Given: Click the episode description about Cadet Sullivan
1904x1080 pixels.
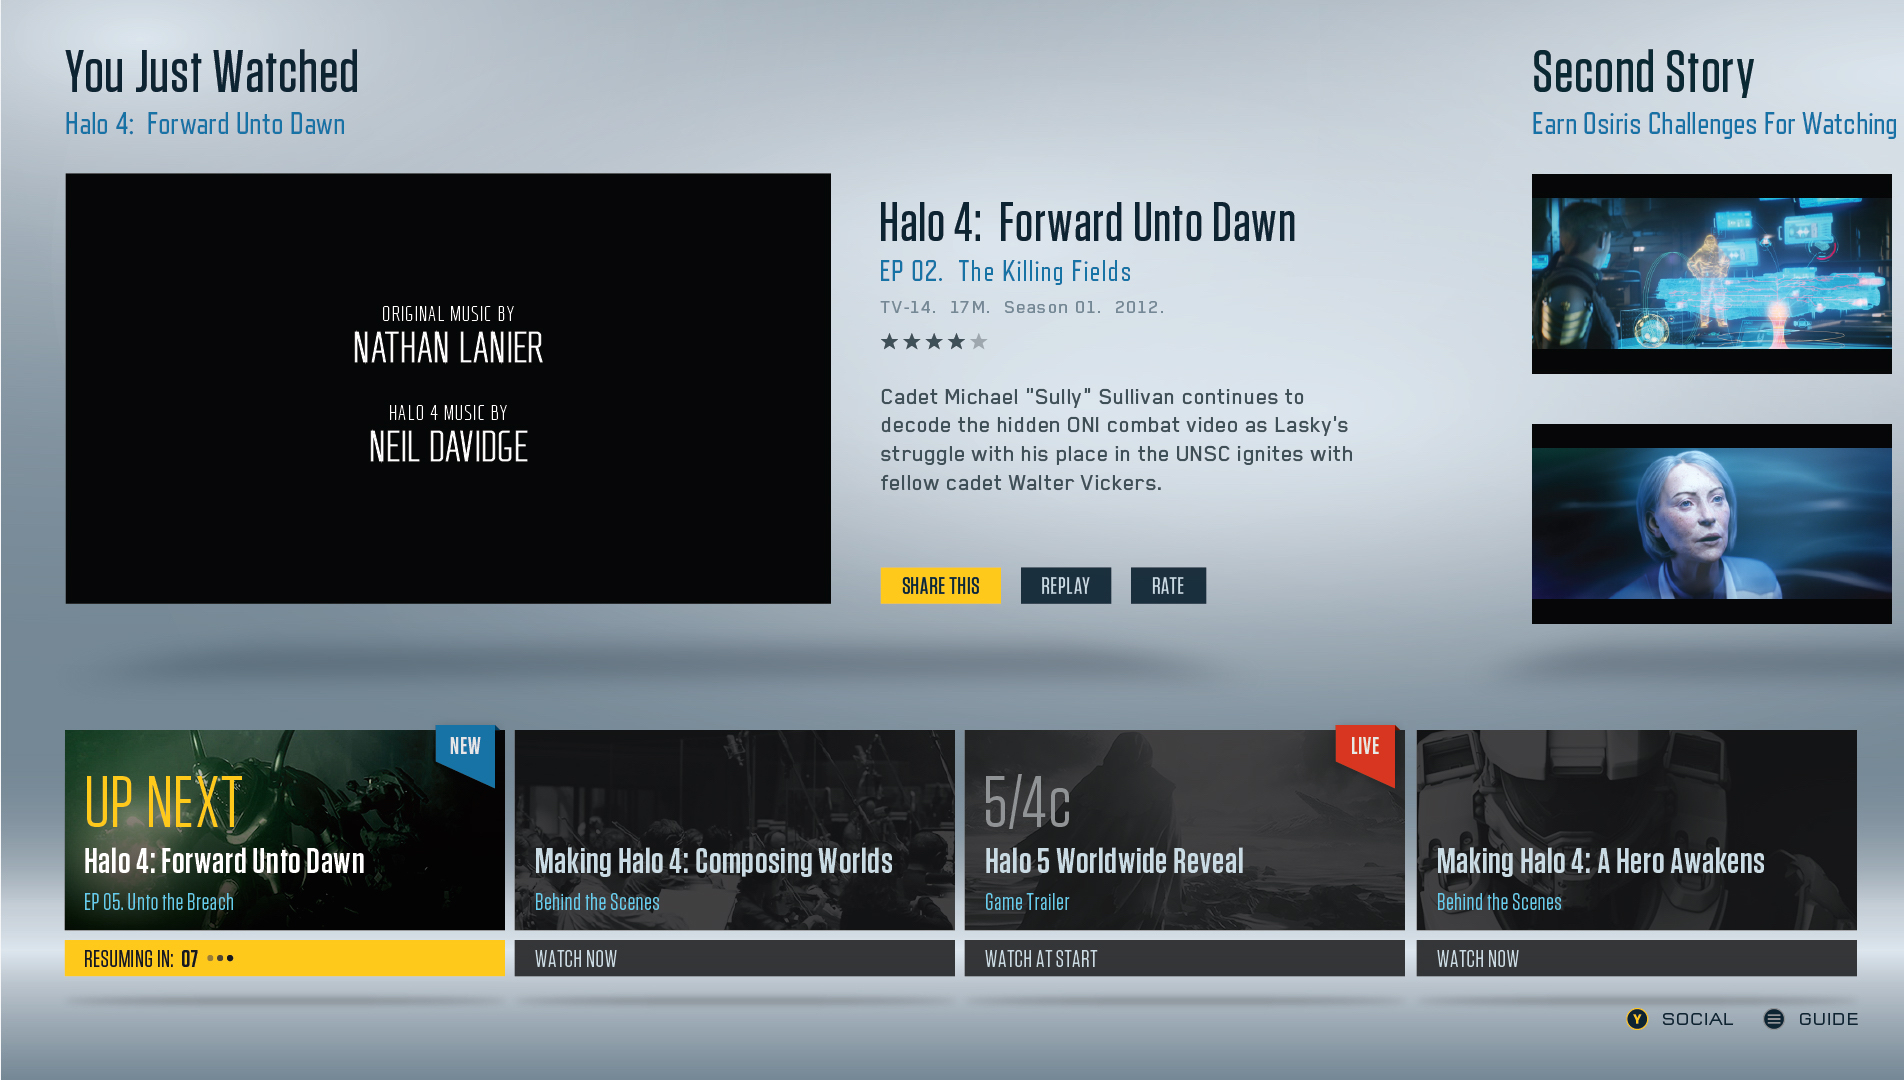Looking at the screenshot, I should [x=1116, y=440].
